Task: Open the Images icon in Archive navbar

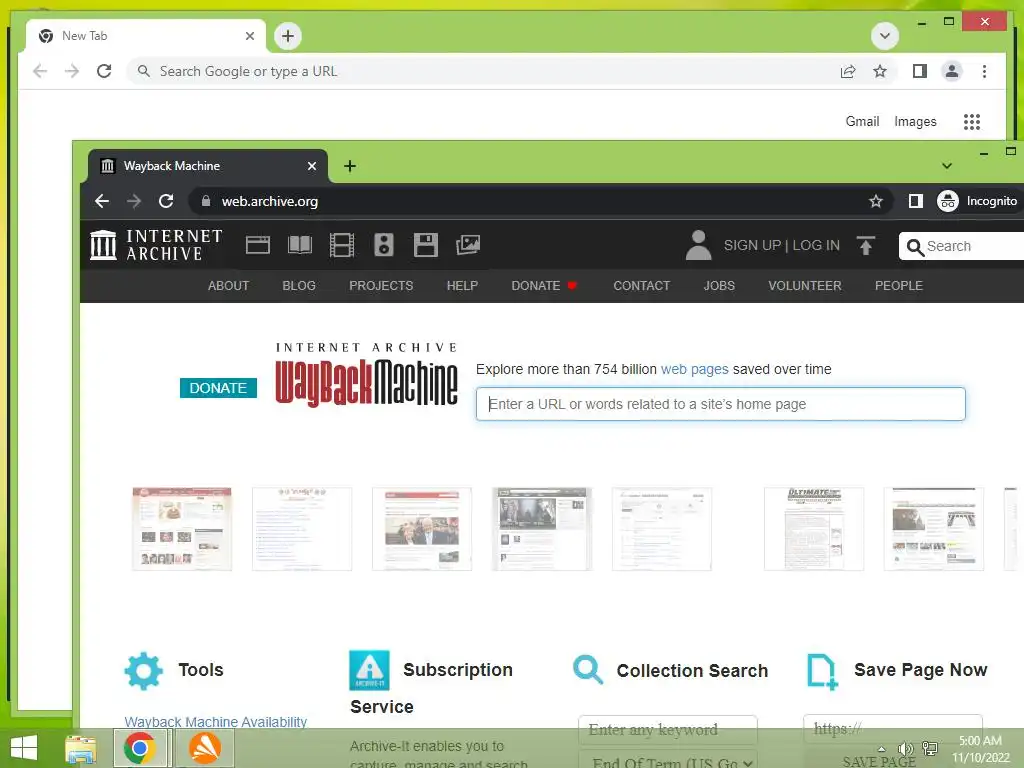Action: coord(468,246)
